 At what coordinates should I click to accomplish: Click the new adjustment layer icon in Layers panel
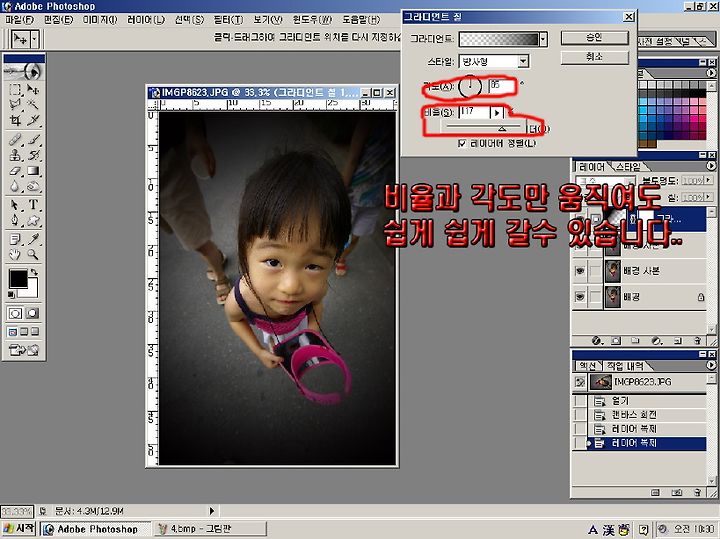click(x=657, y=341)
